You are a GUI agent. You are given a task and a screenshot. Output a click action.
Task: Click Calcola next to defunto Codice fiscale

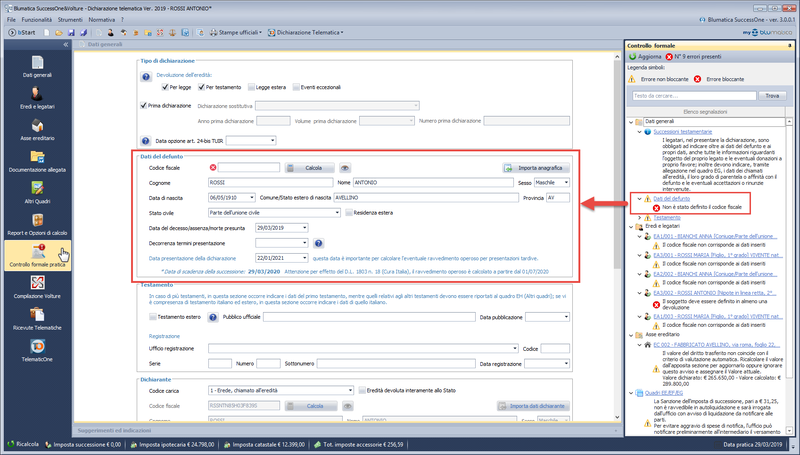coord(309,168)
